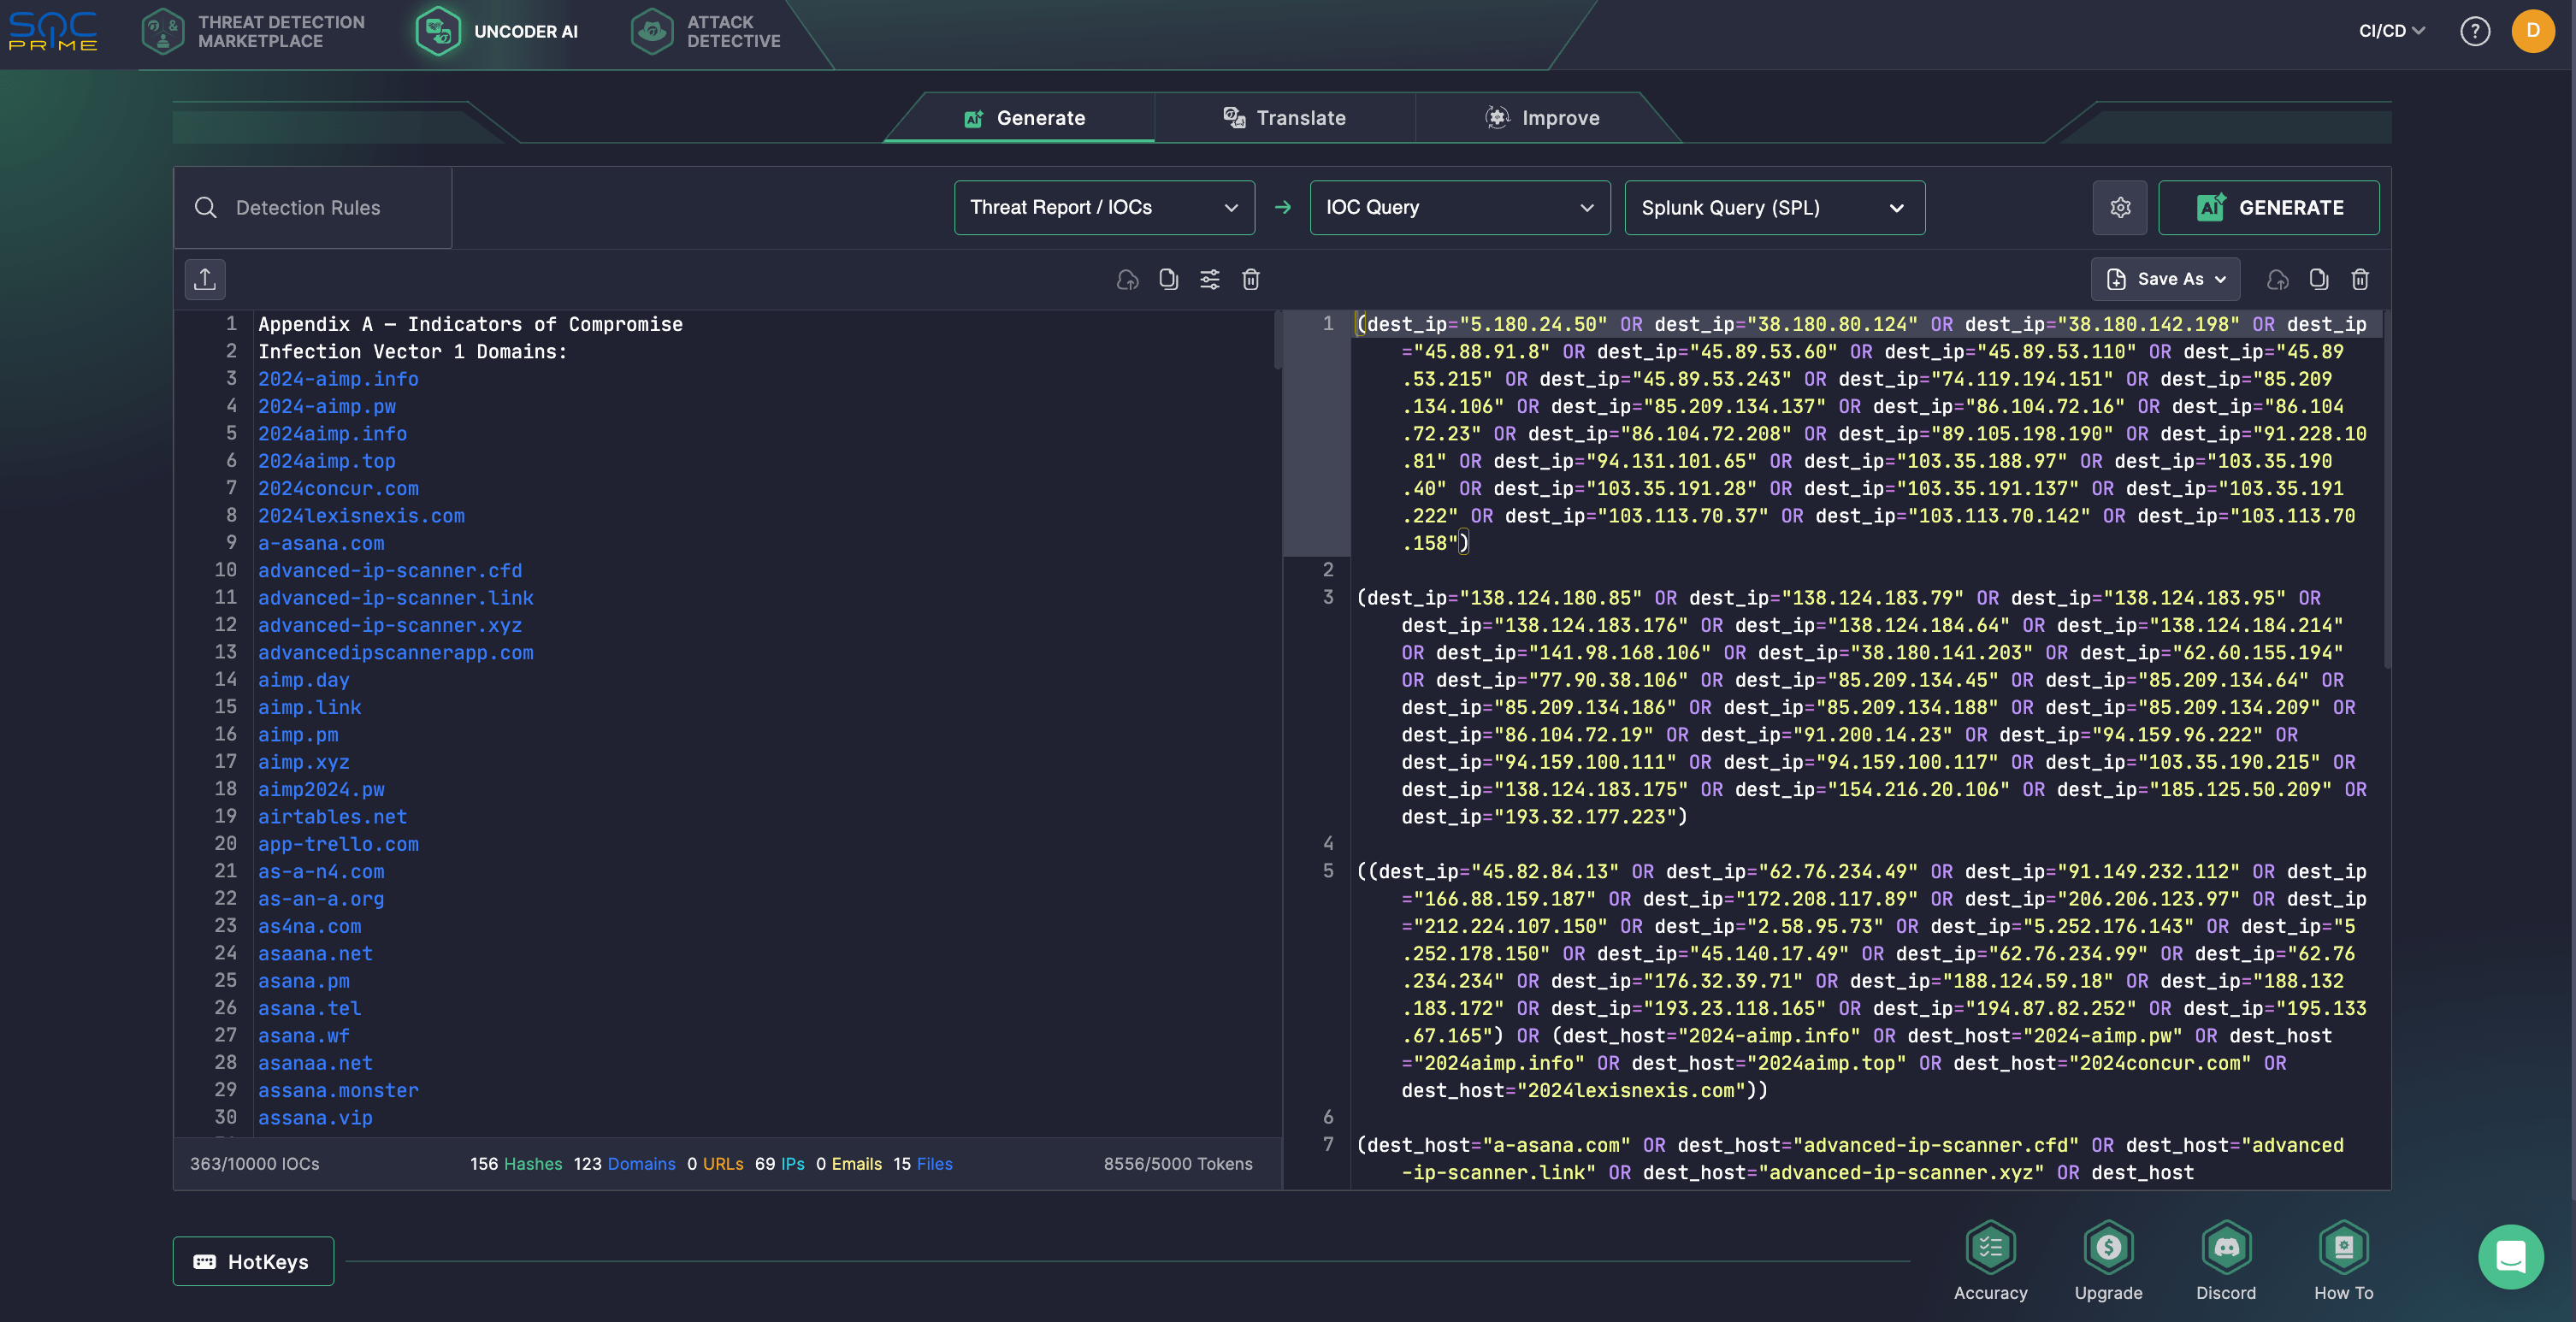Screen dimensions: 2576x1322
Task: Click the output pane copy icon
Action: coord(2318,279)
